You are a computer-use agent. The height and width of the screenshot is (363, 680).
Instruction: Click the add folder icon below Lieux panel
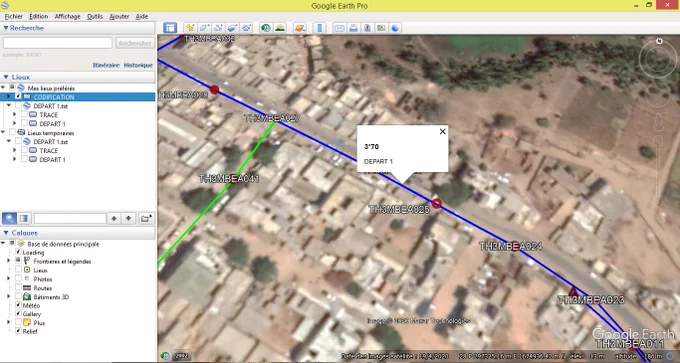pos(146,218)
